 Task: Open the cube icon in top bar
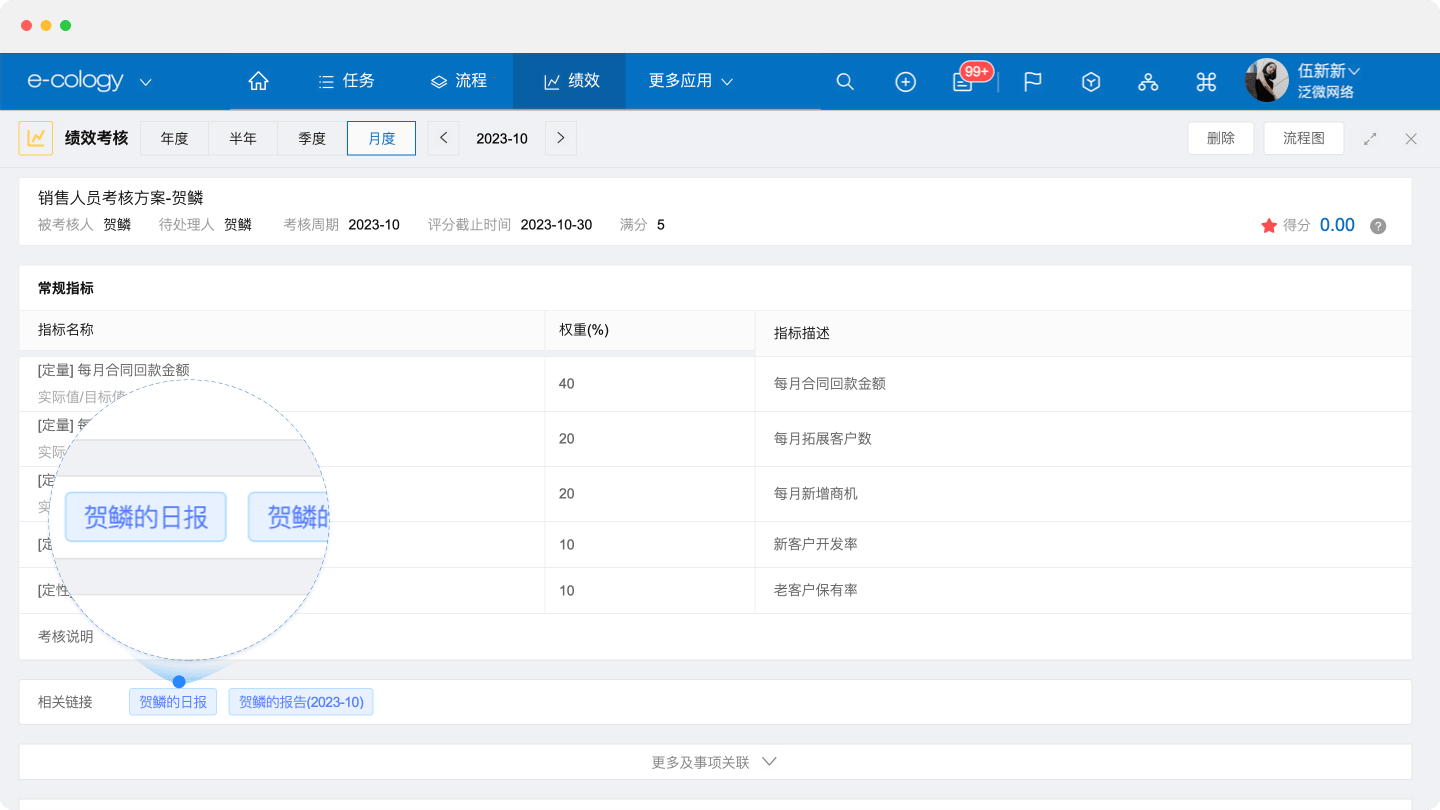coord(1091,82)
